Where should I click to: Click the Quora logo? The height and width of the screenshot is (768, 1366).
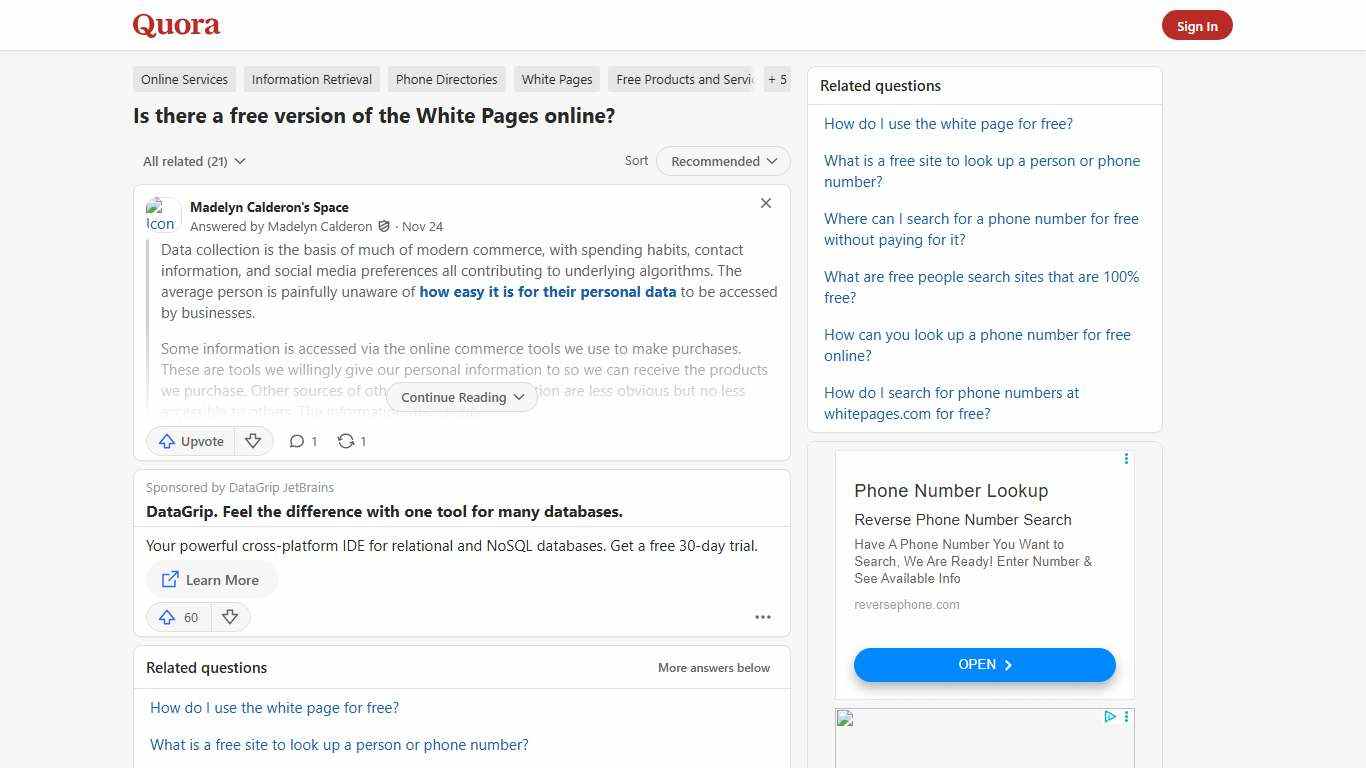click(175, 25)
